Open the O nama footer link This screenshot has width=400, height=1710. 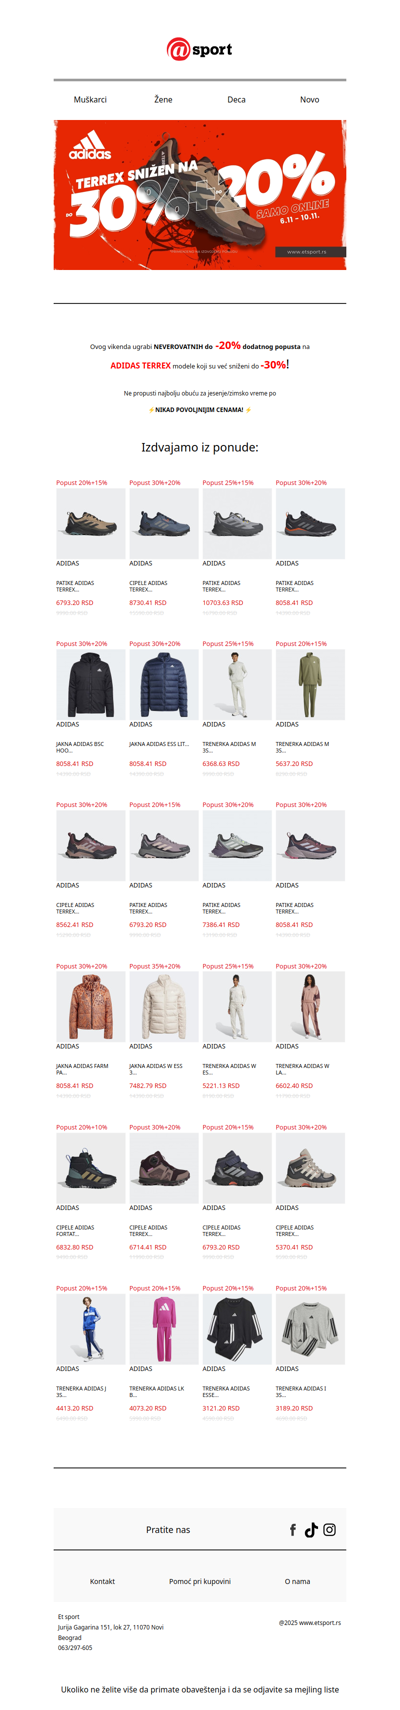(297, 1581)
